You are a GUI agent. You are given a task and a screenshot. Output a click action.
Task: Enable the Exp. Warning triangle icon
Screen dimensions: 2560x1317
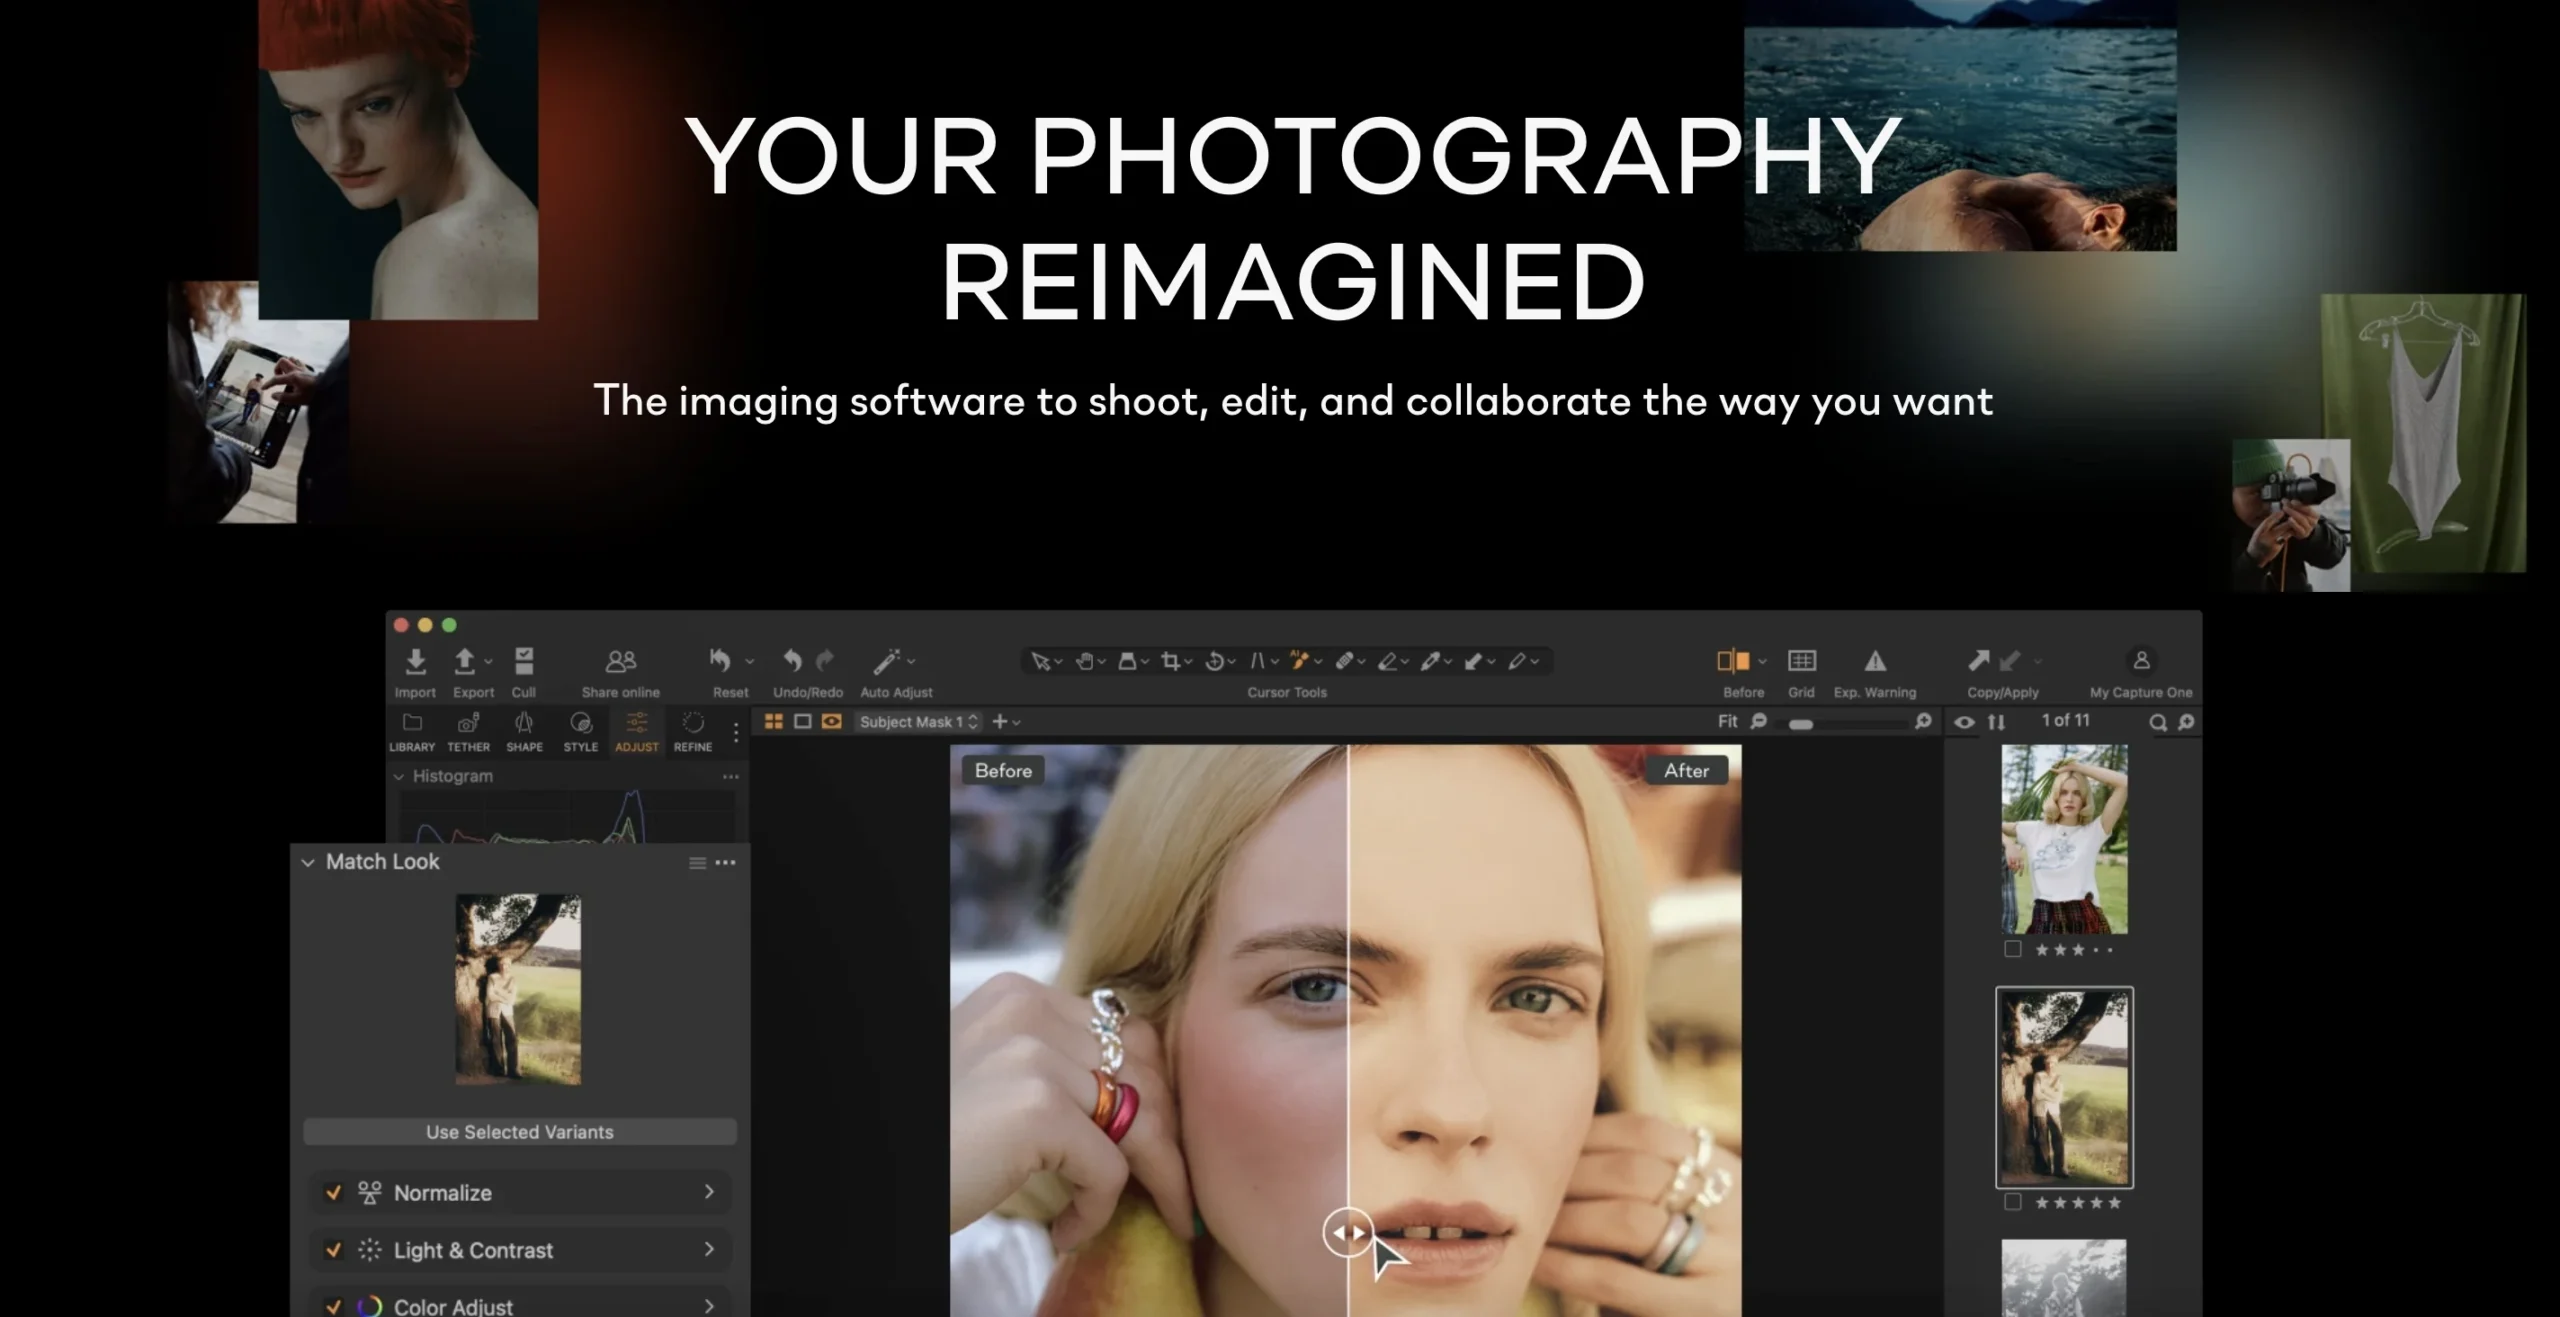click(x=1875, y=661)
